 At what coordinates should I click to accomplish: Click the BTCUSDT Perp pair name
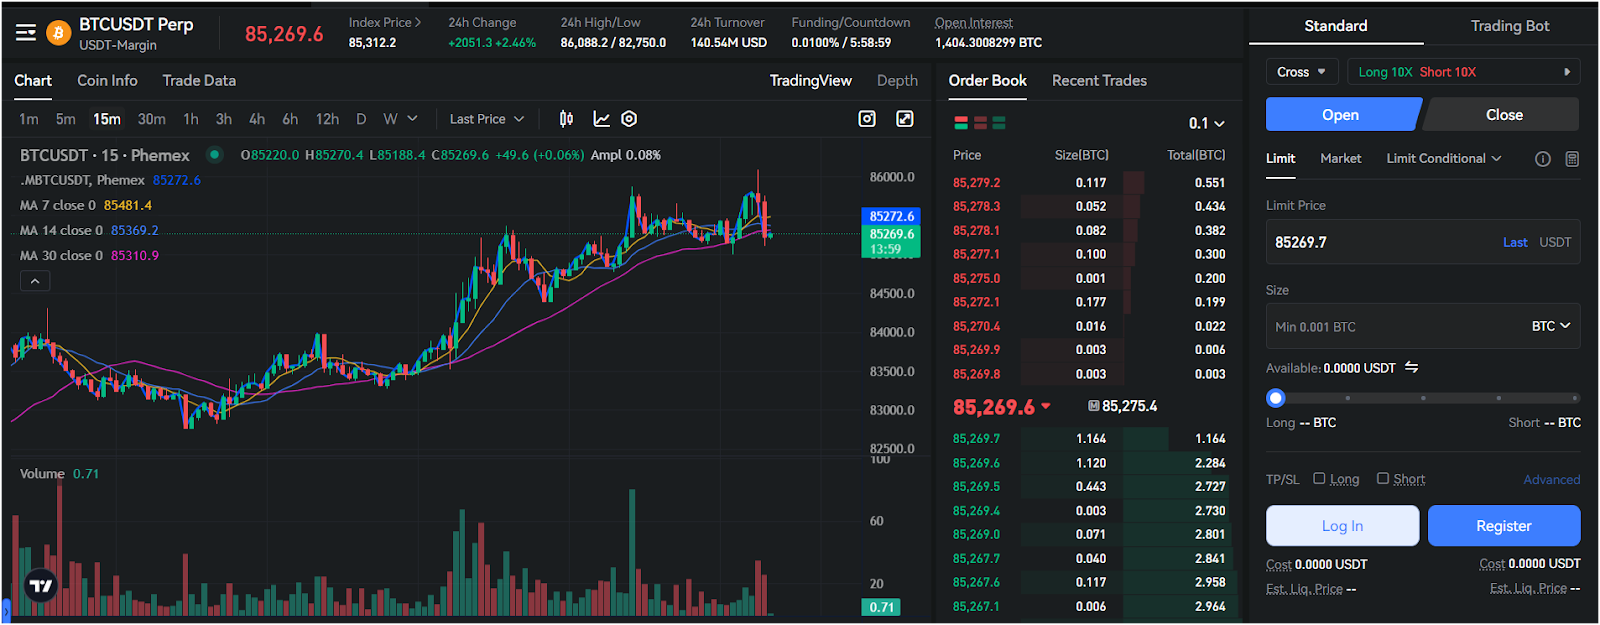(x=136, y=24)
